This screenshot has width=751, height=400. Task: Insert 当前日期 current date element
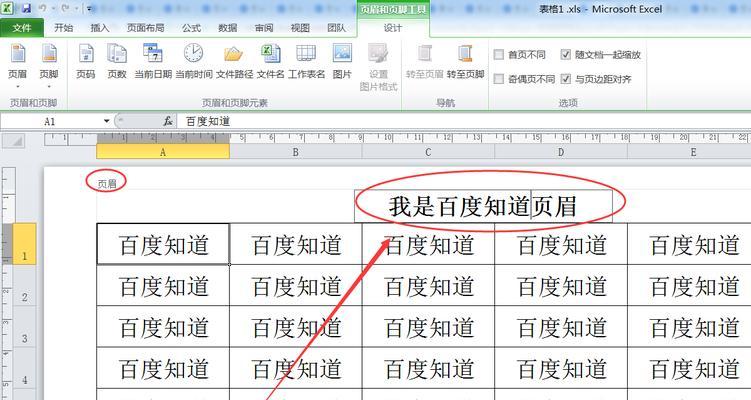(153, 61)
